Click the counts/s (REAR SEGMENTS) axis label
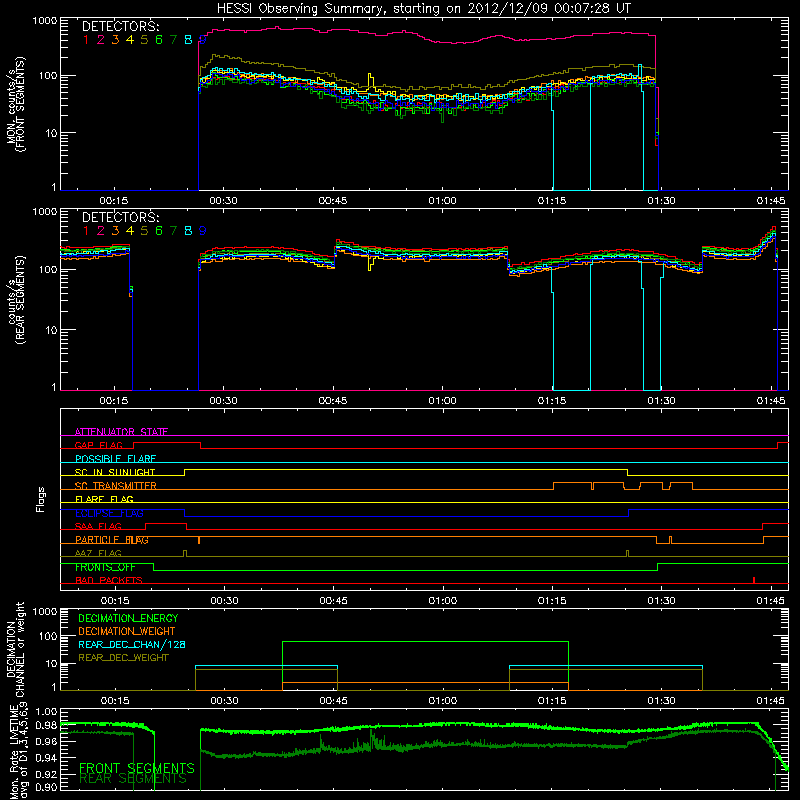Viewport: 800px width, 800px height. point(15,300)
